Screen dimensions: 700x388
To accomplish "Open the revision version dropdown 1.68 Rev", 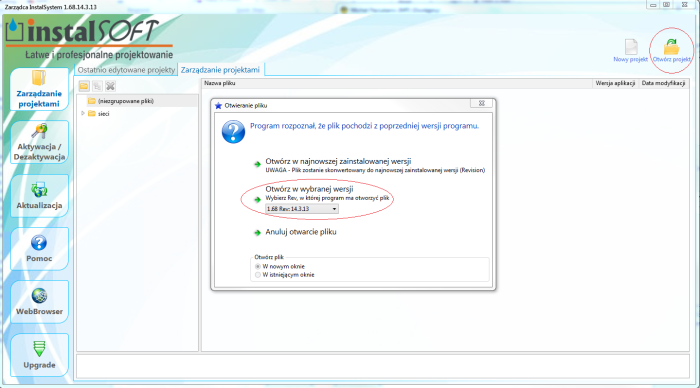I will 302,209.
